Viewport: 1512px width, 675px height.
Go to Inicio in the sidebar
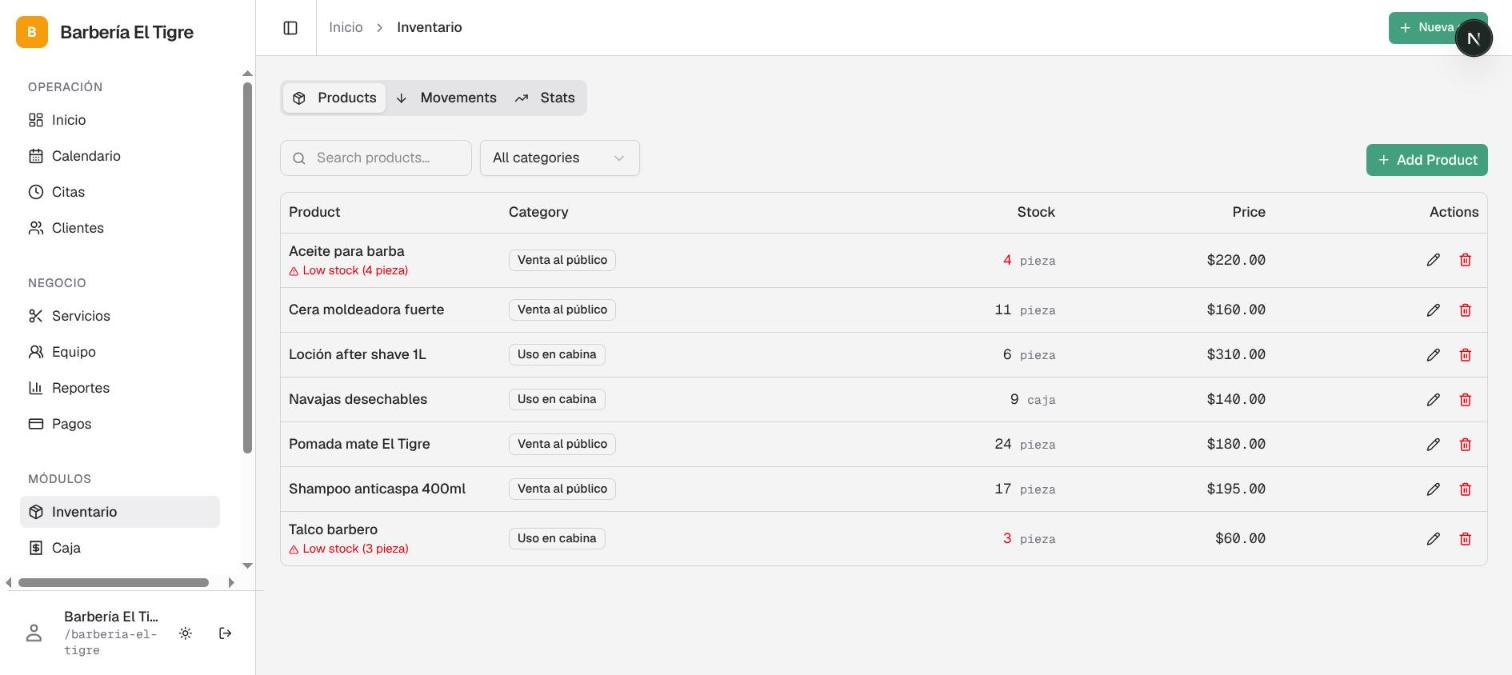120,120
